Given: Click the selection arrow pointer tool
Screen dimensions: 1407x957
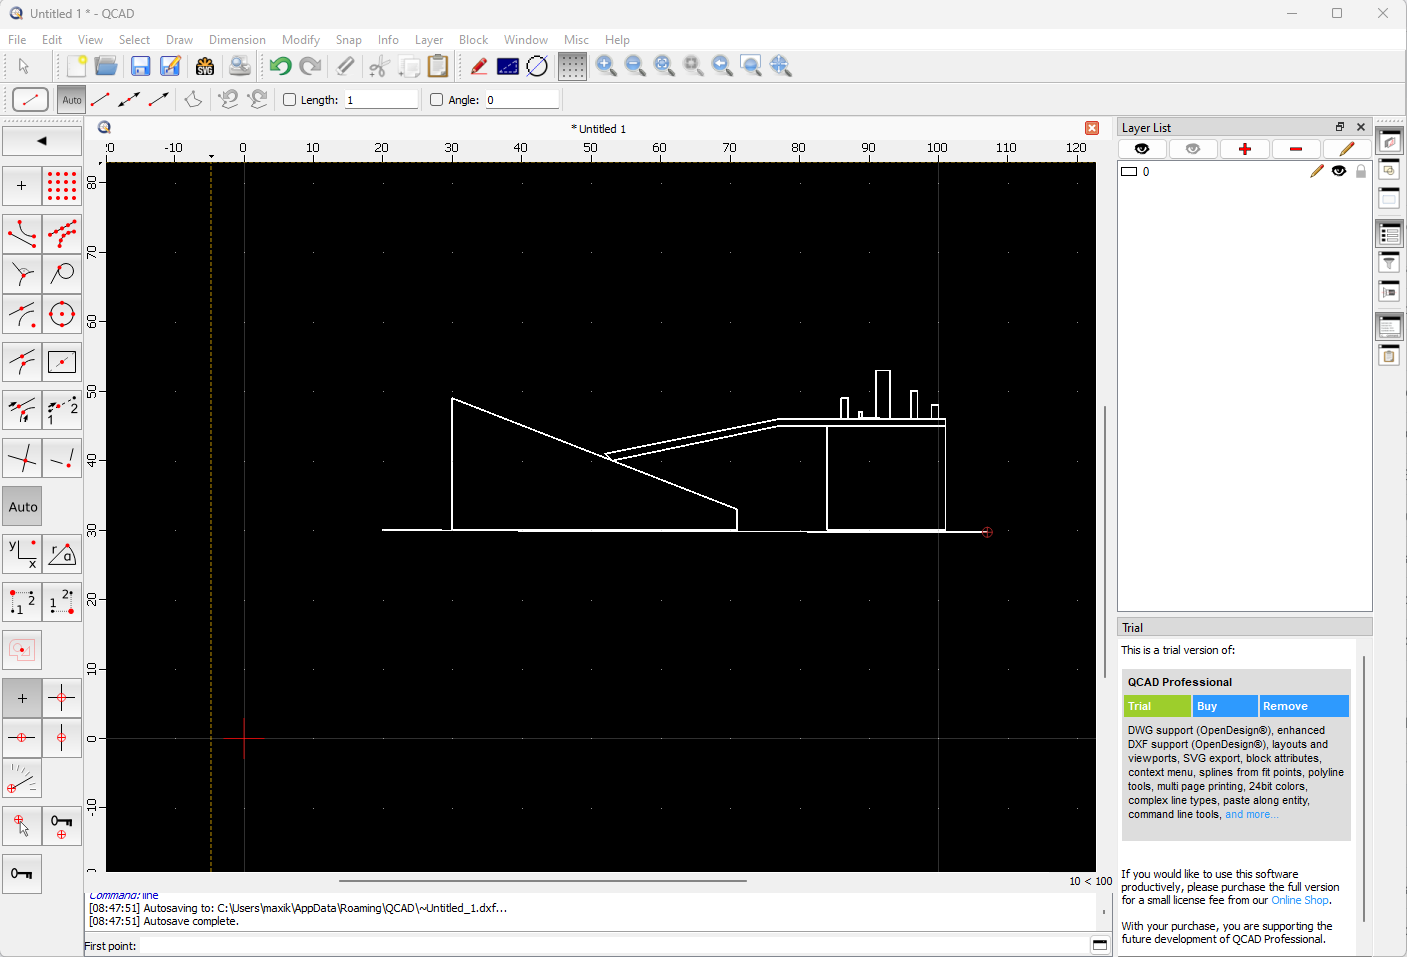Looking at the screenshot, I should click(x=24, y=66).
